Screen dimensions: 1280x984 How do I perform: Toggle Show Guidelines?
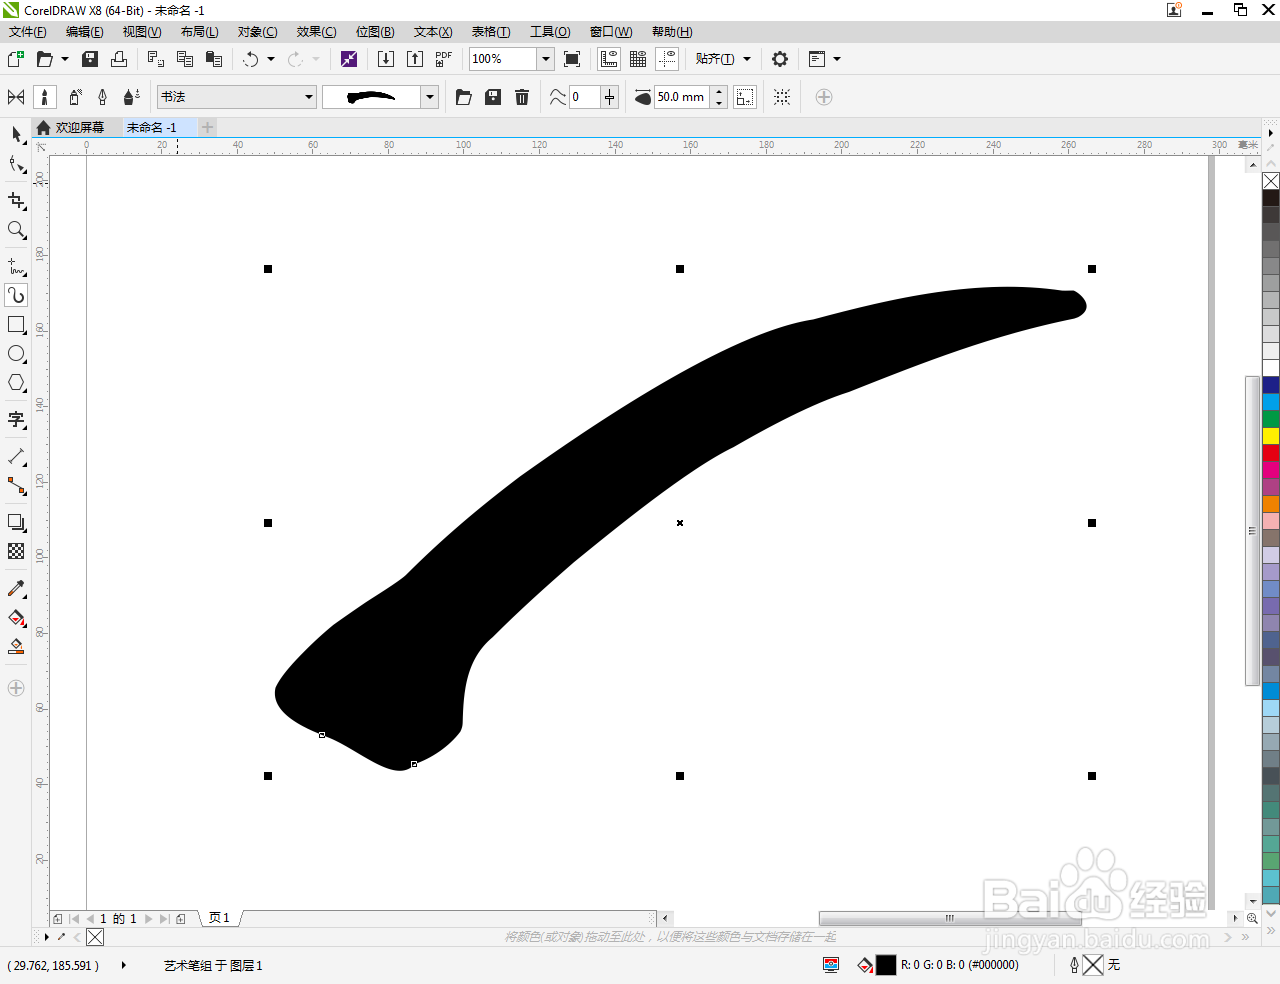(x=667, y=59)
